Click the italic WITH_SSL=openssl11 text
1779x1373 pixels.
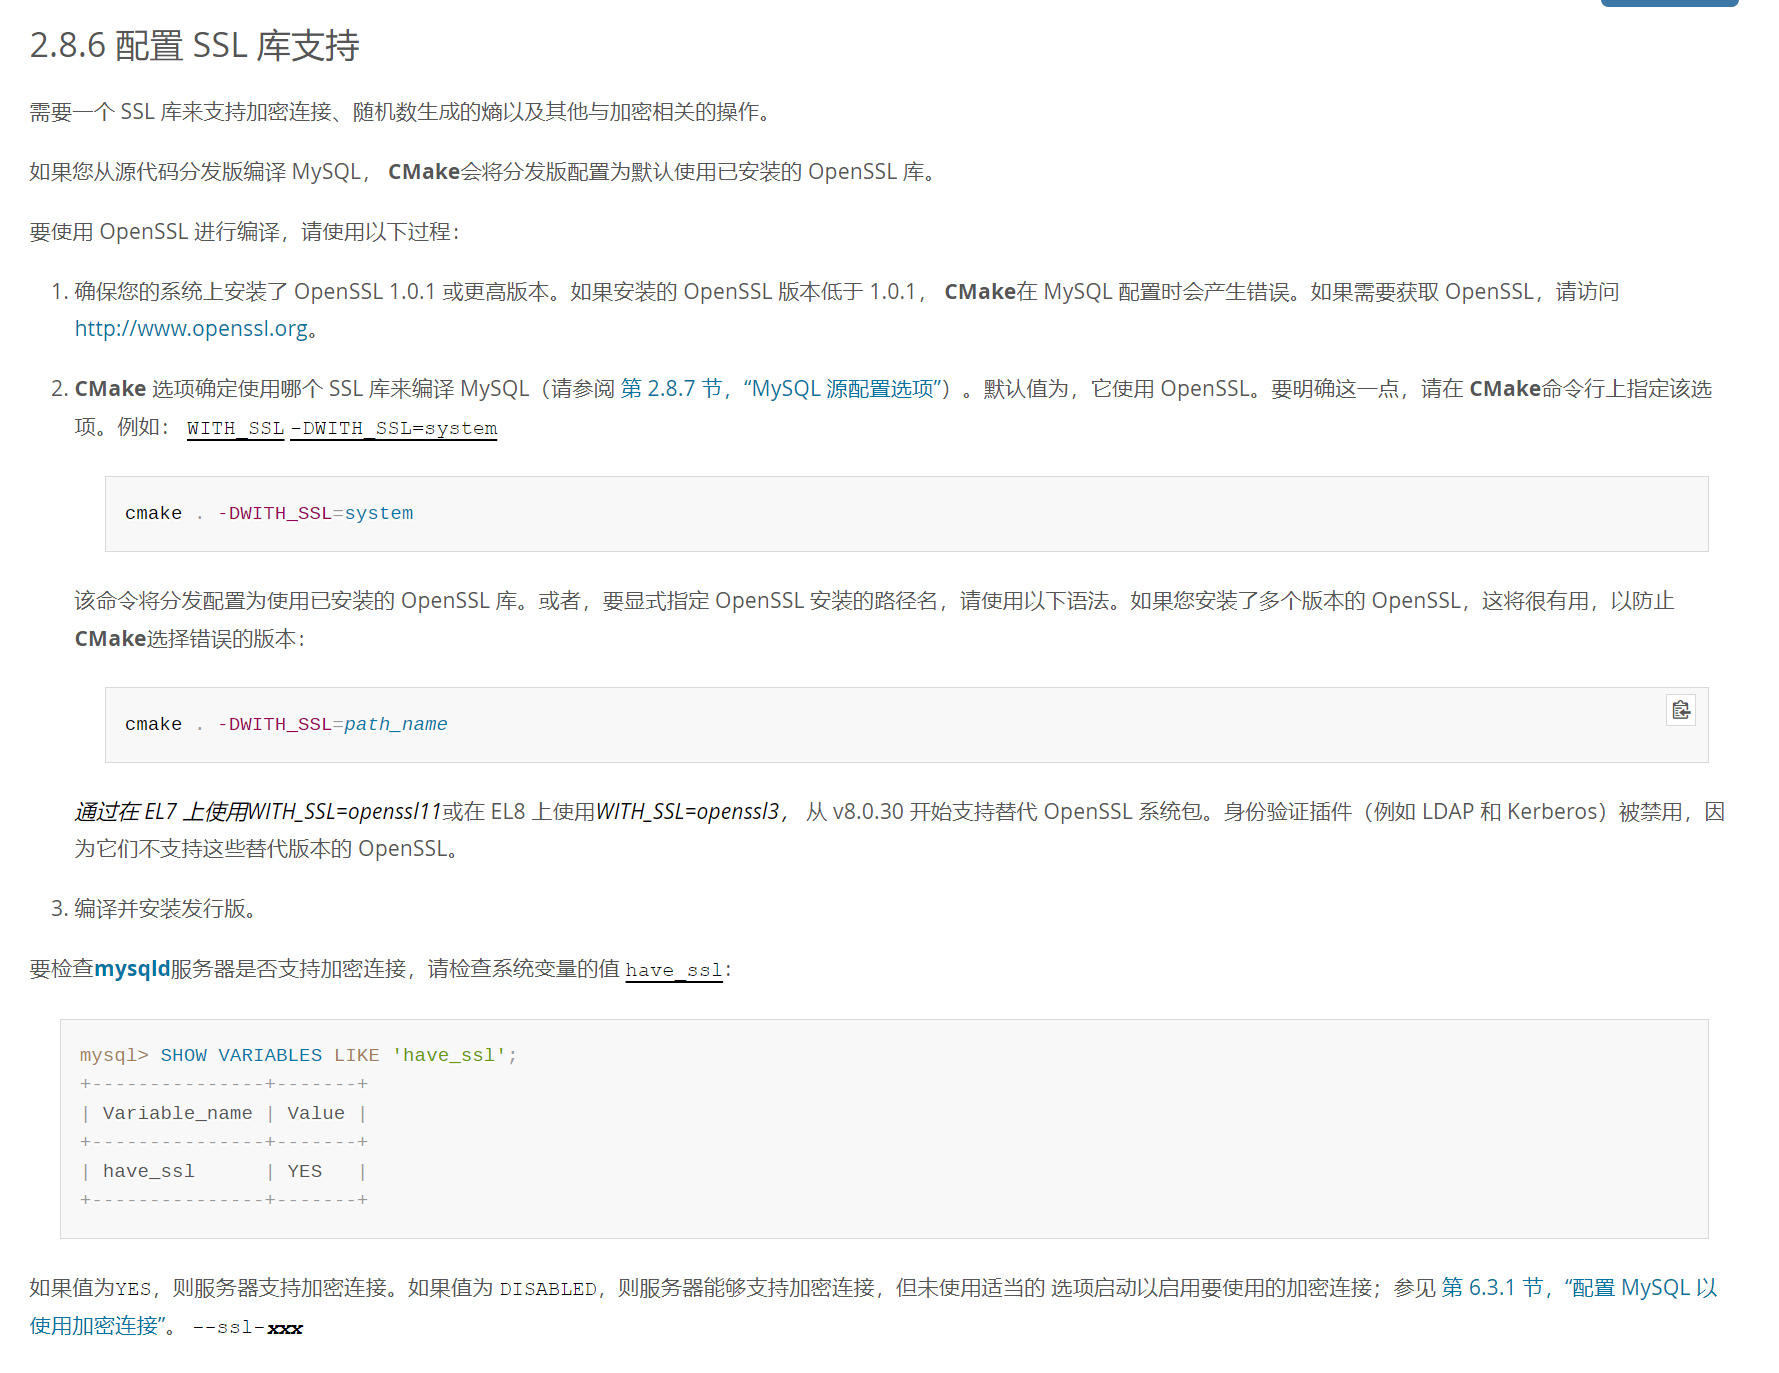point(345,812)
